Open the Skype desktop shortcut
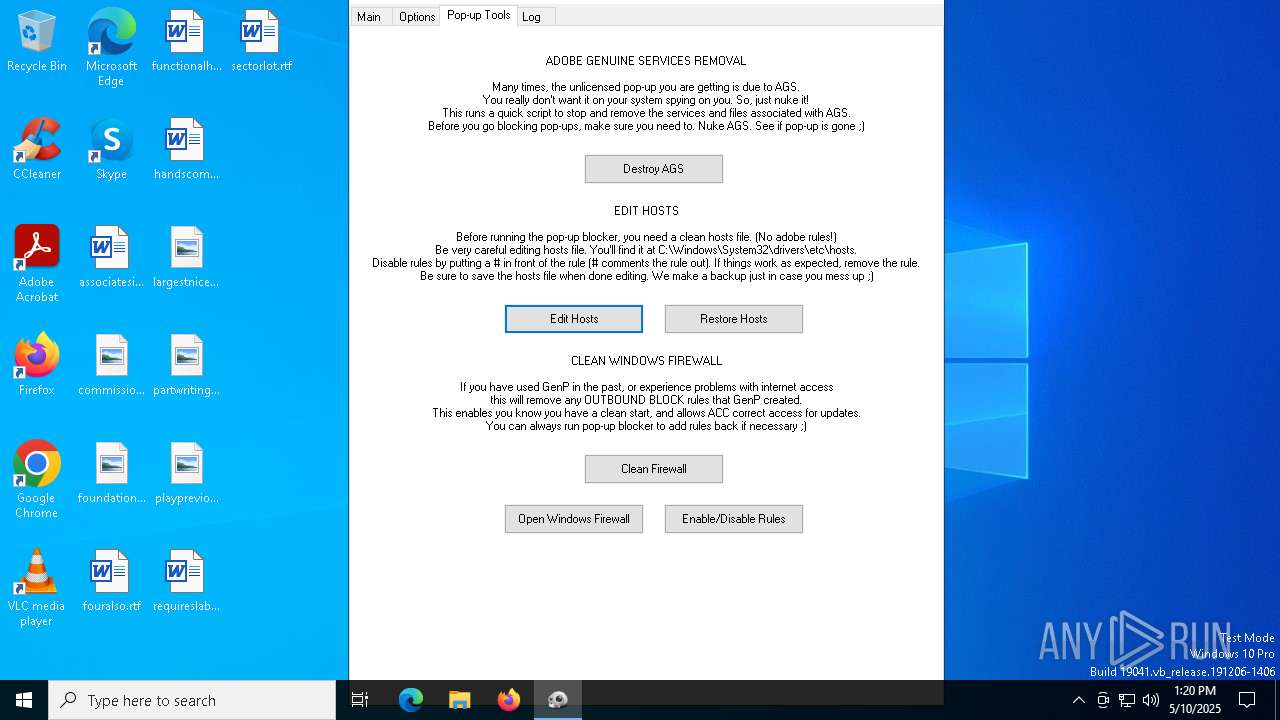The image size is (1280, 720). pyautogui.click(x=111, y=149)
